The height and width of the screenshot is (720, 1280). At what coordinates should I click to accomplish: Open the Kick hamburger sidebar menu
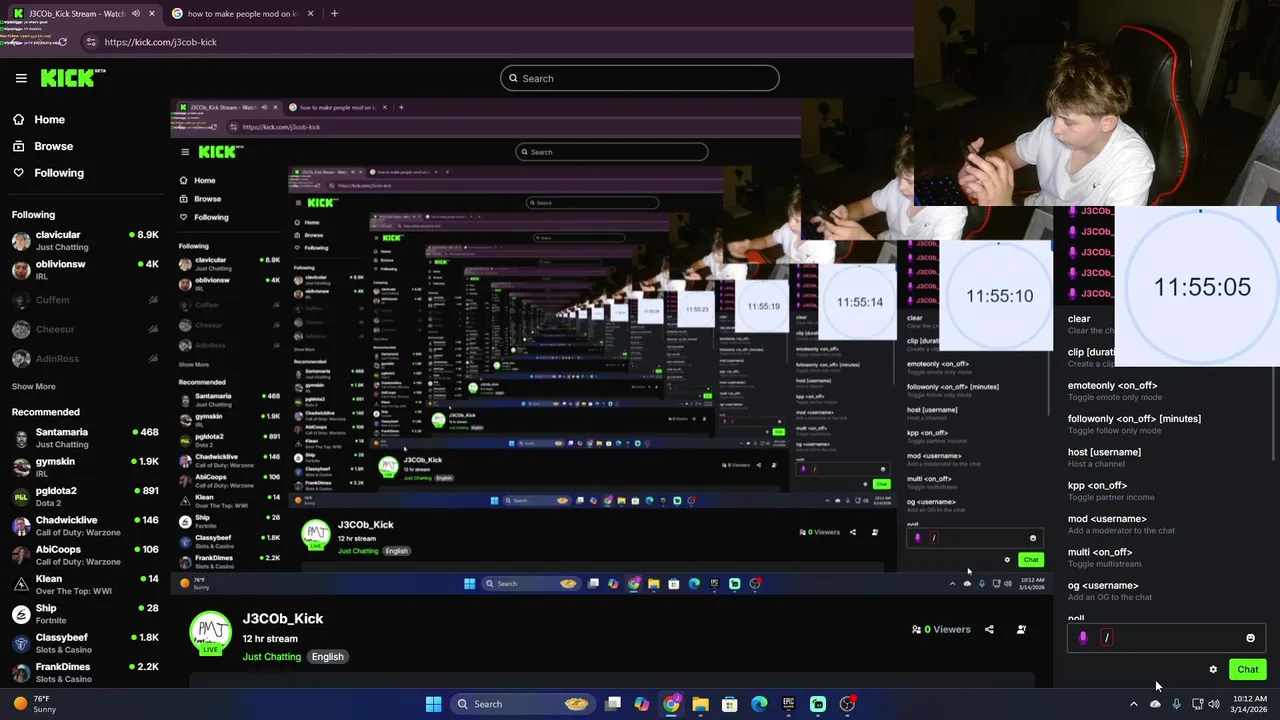click(x=21, y=78)
